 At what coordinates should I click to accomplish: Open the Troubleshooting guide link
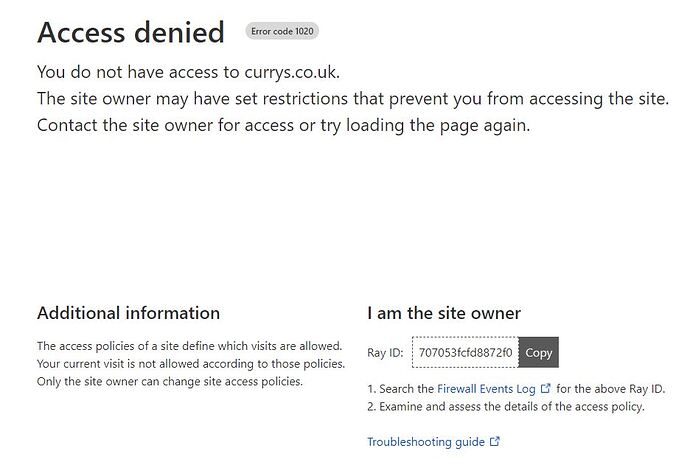coord(426,441)
